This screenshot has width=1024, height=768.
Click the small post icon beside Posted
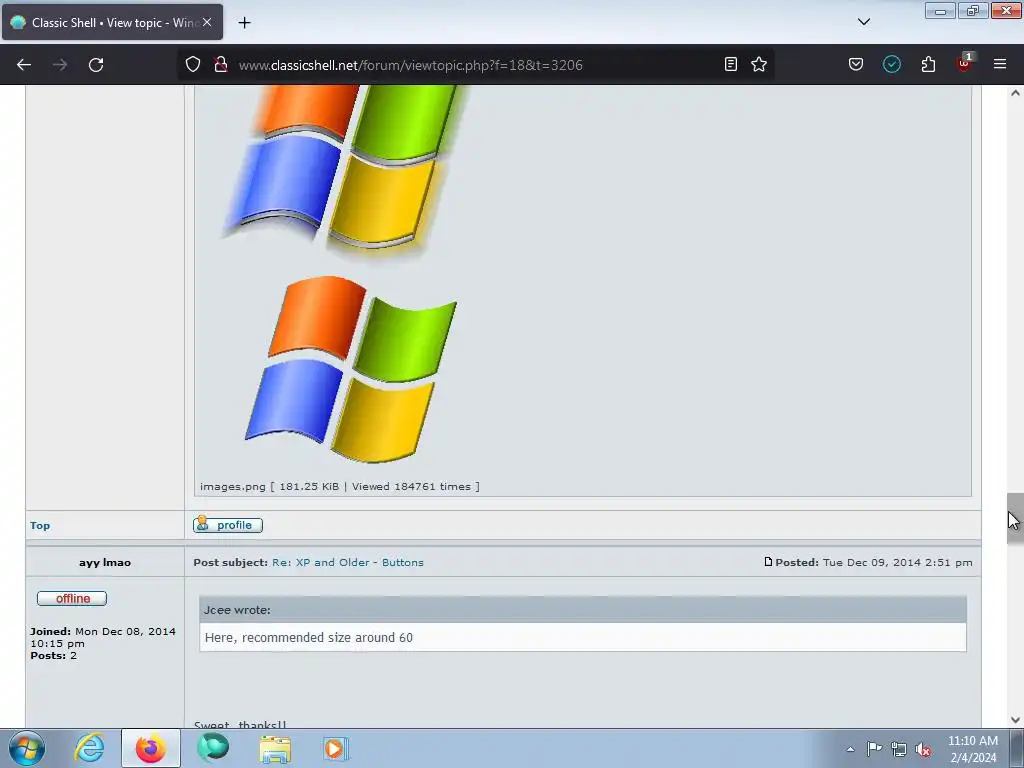(768, 562)
